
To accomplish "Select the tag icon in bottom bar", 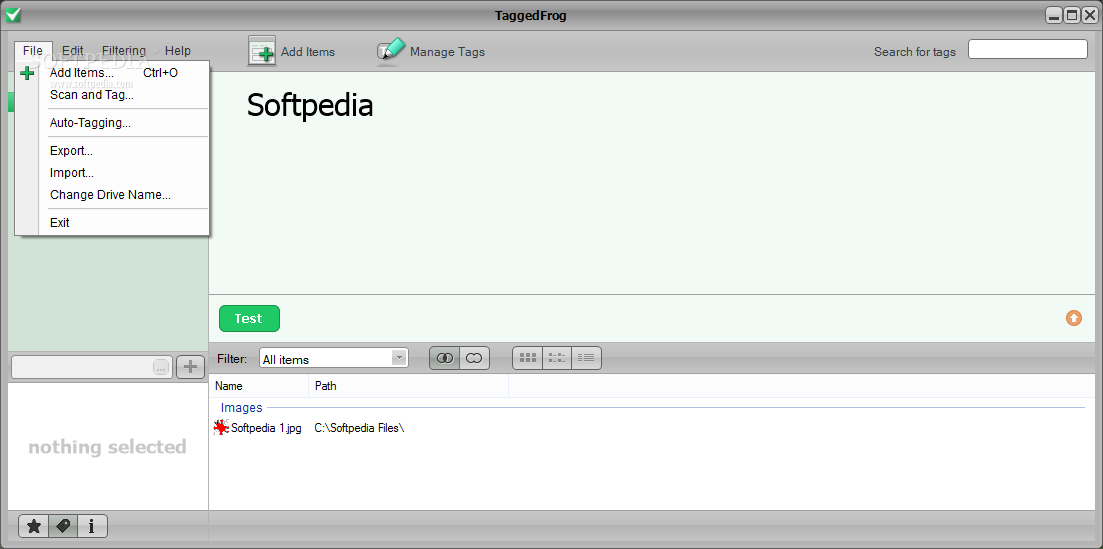I will click(63, 526).
